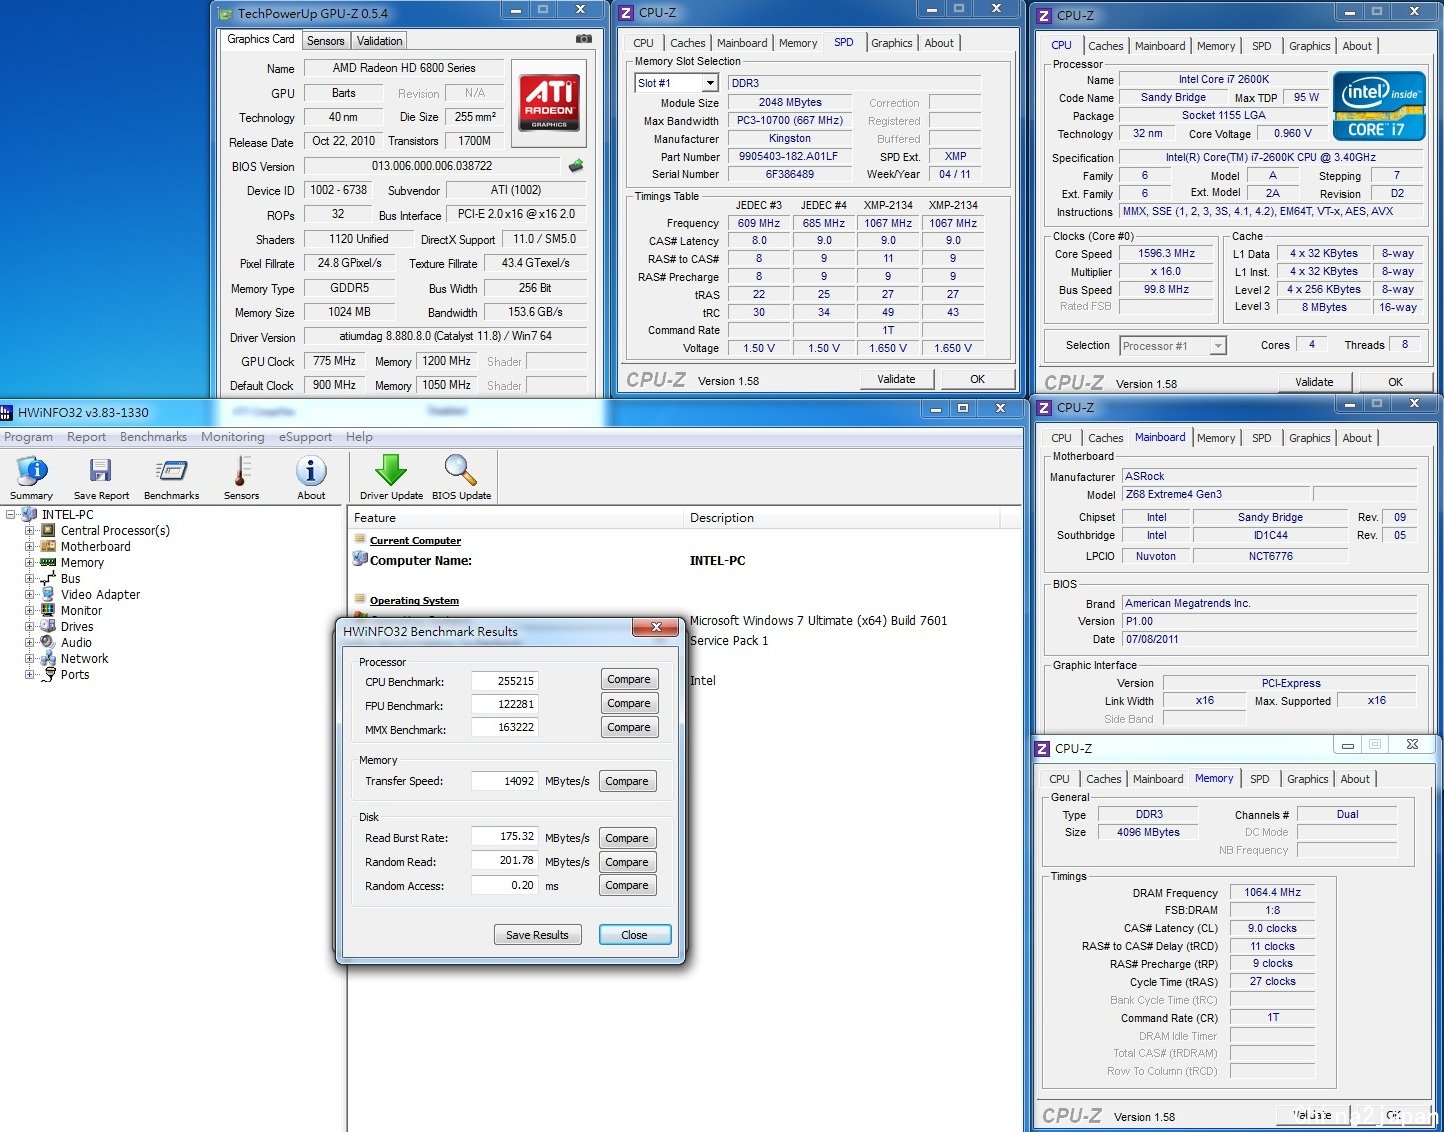Open the Report menu in HWiNFO32
This screenshot has height=1132, width=1444.
coord(86,437)
